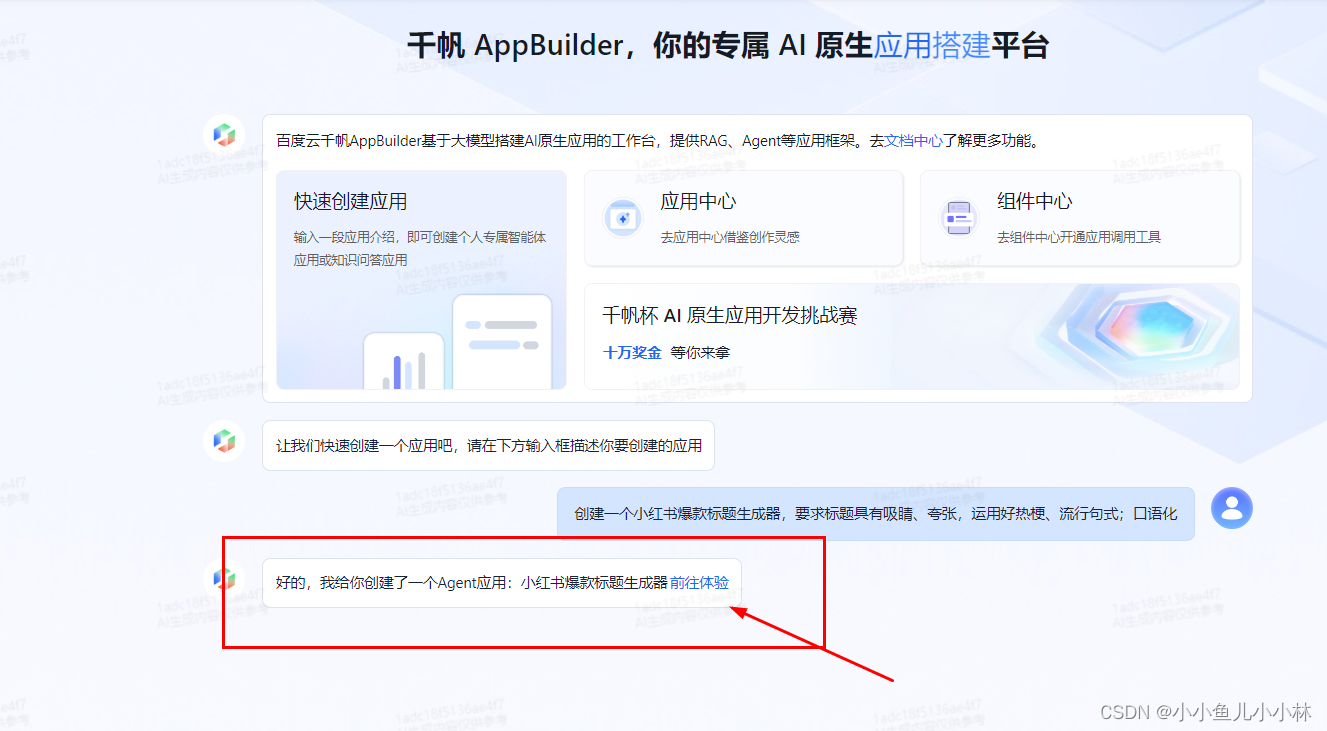
Task: Open the 前往体验 link
Action: click(x=699, y=583)
